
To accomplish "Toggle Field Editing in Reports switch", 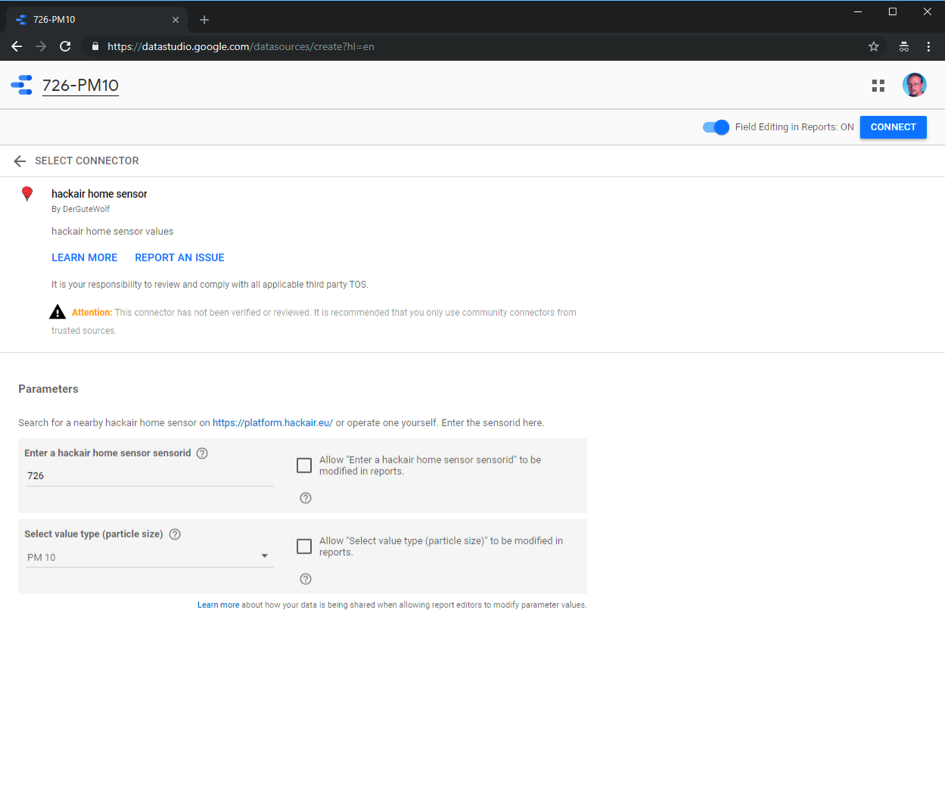I will (716, 127).
